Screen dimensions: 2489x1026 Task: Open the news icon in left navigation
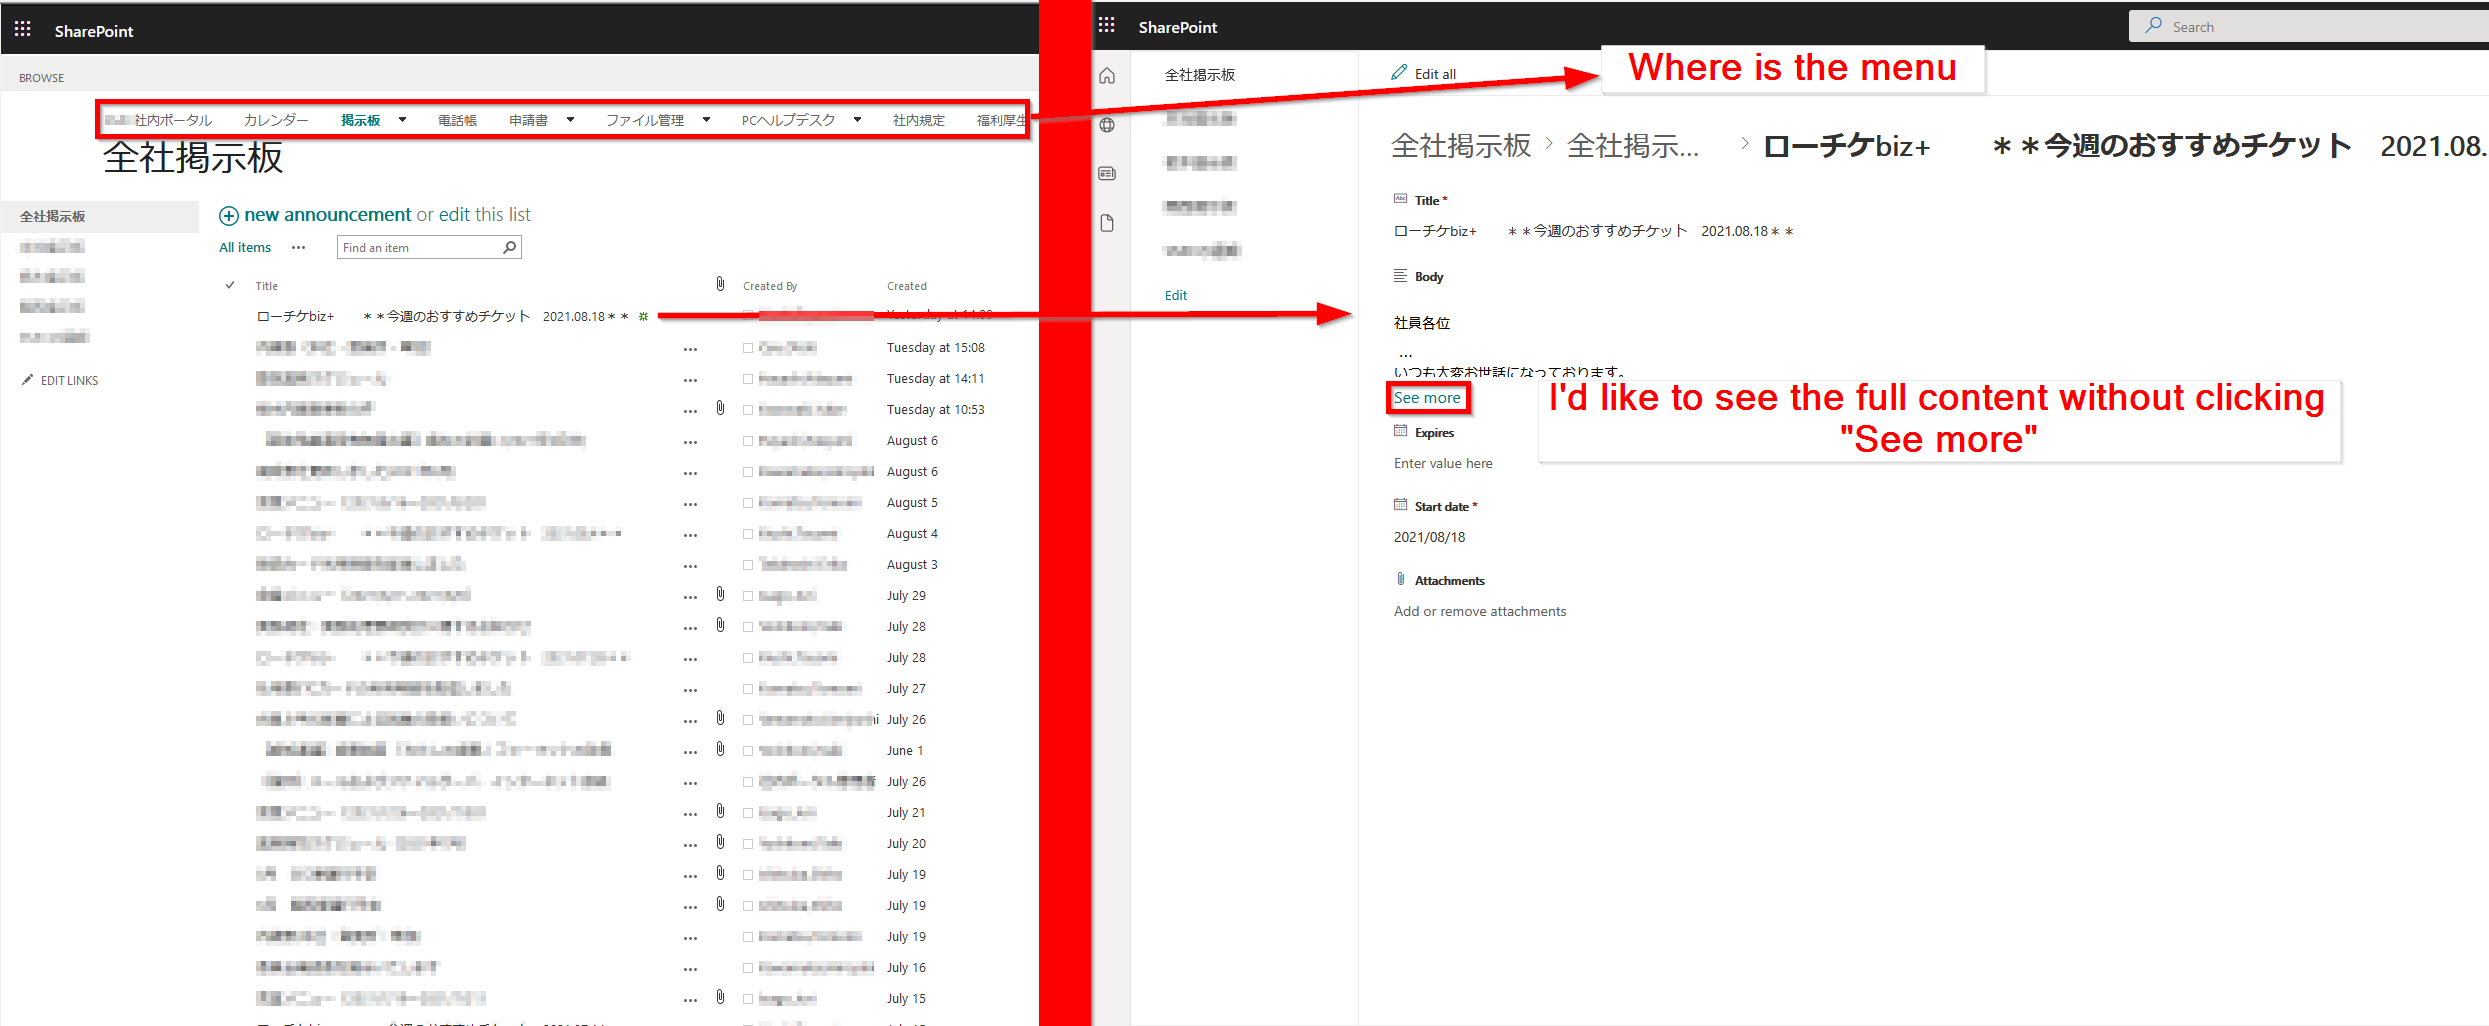[1106, 173]
